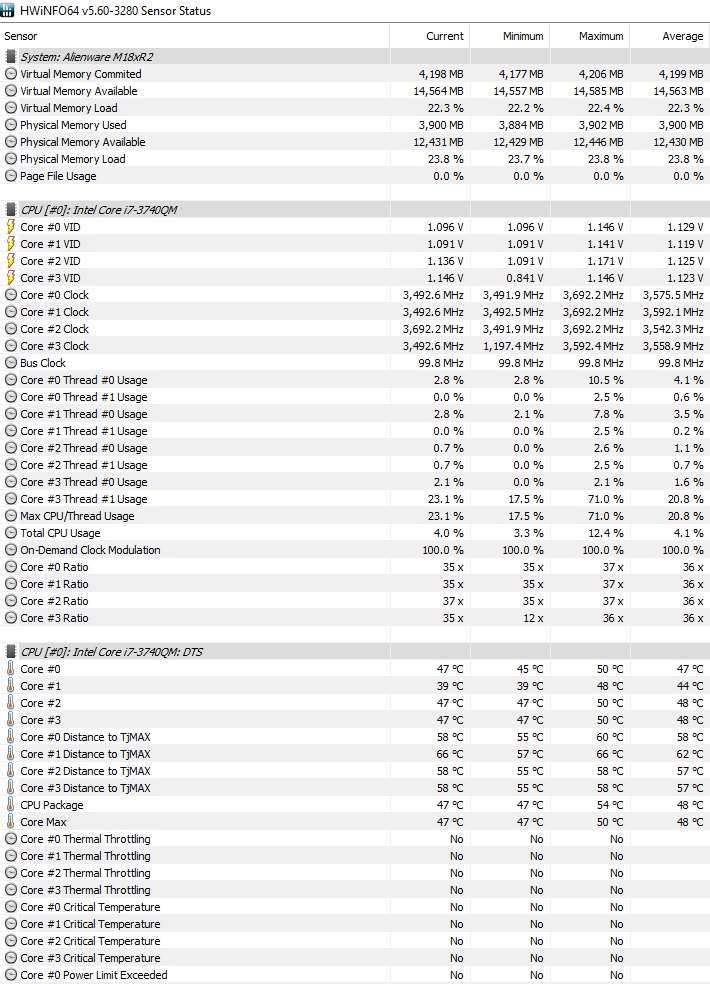The width and height of the screenshot is (710, 984).
Task: Click the lightning bolt icon for Core #0 VID
Action: [x=10, y=227]
